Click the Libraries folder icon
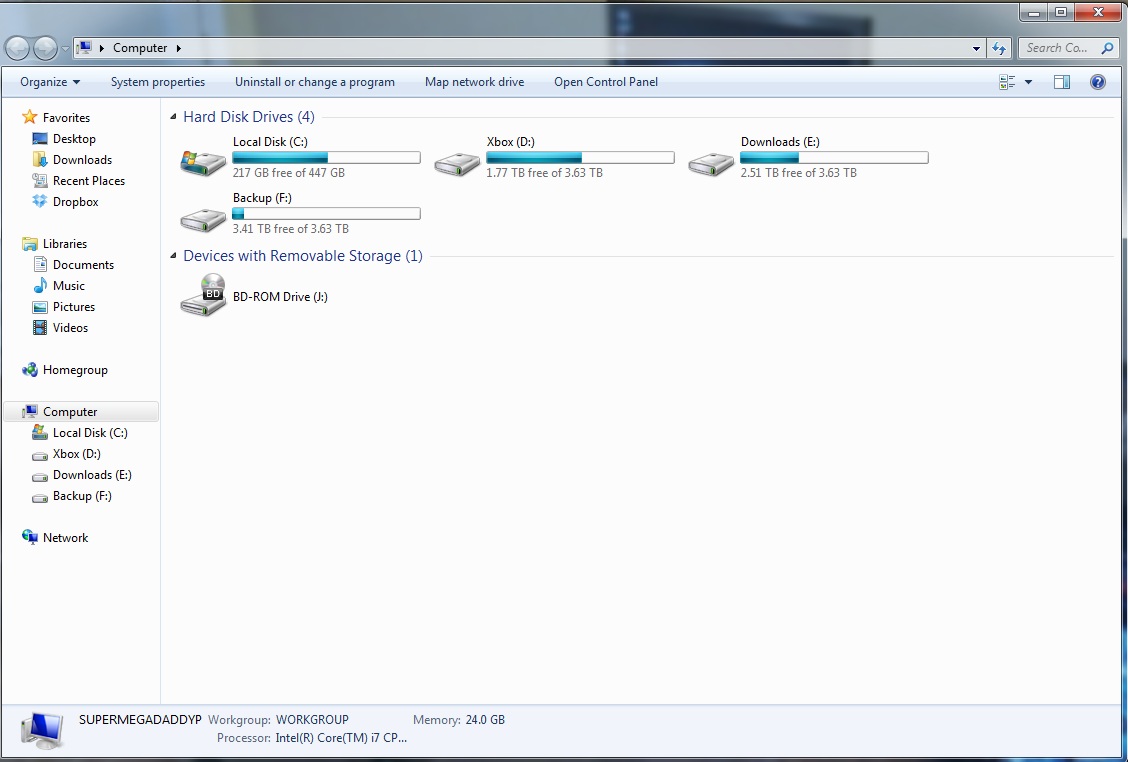Image resolution: width=1128 pixels, height=762 pixels. click(x=29, y=244)
